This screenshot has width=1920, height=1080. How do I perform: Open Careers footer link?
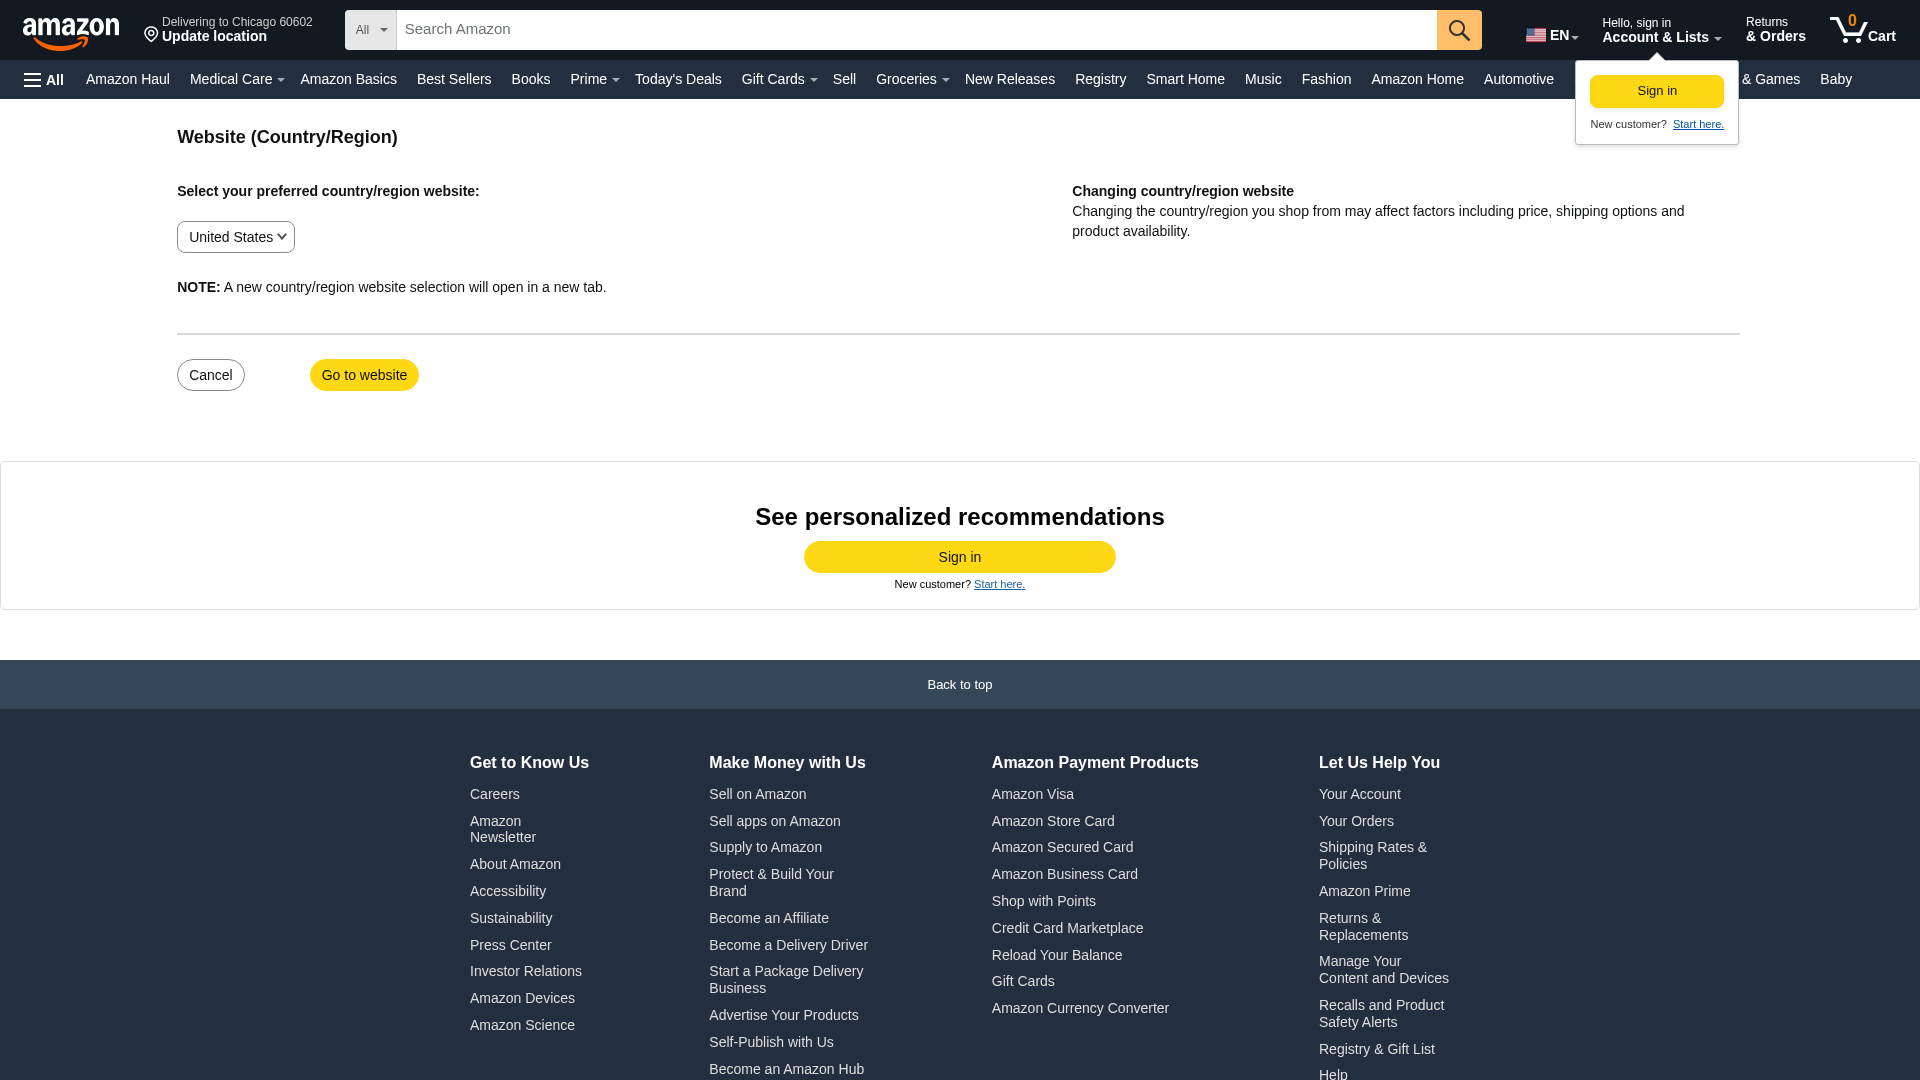coord(495,794)
